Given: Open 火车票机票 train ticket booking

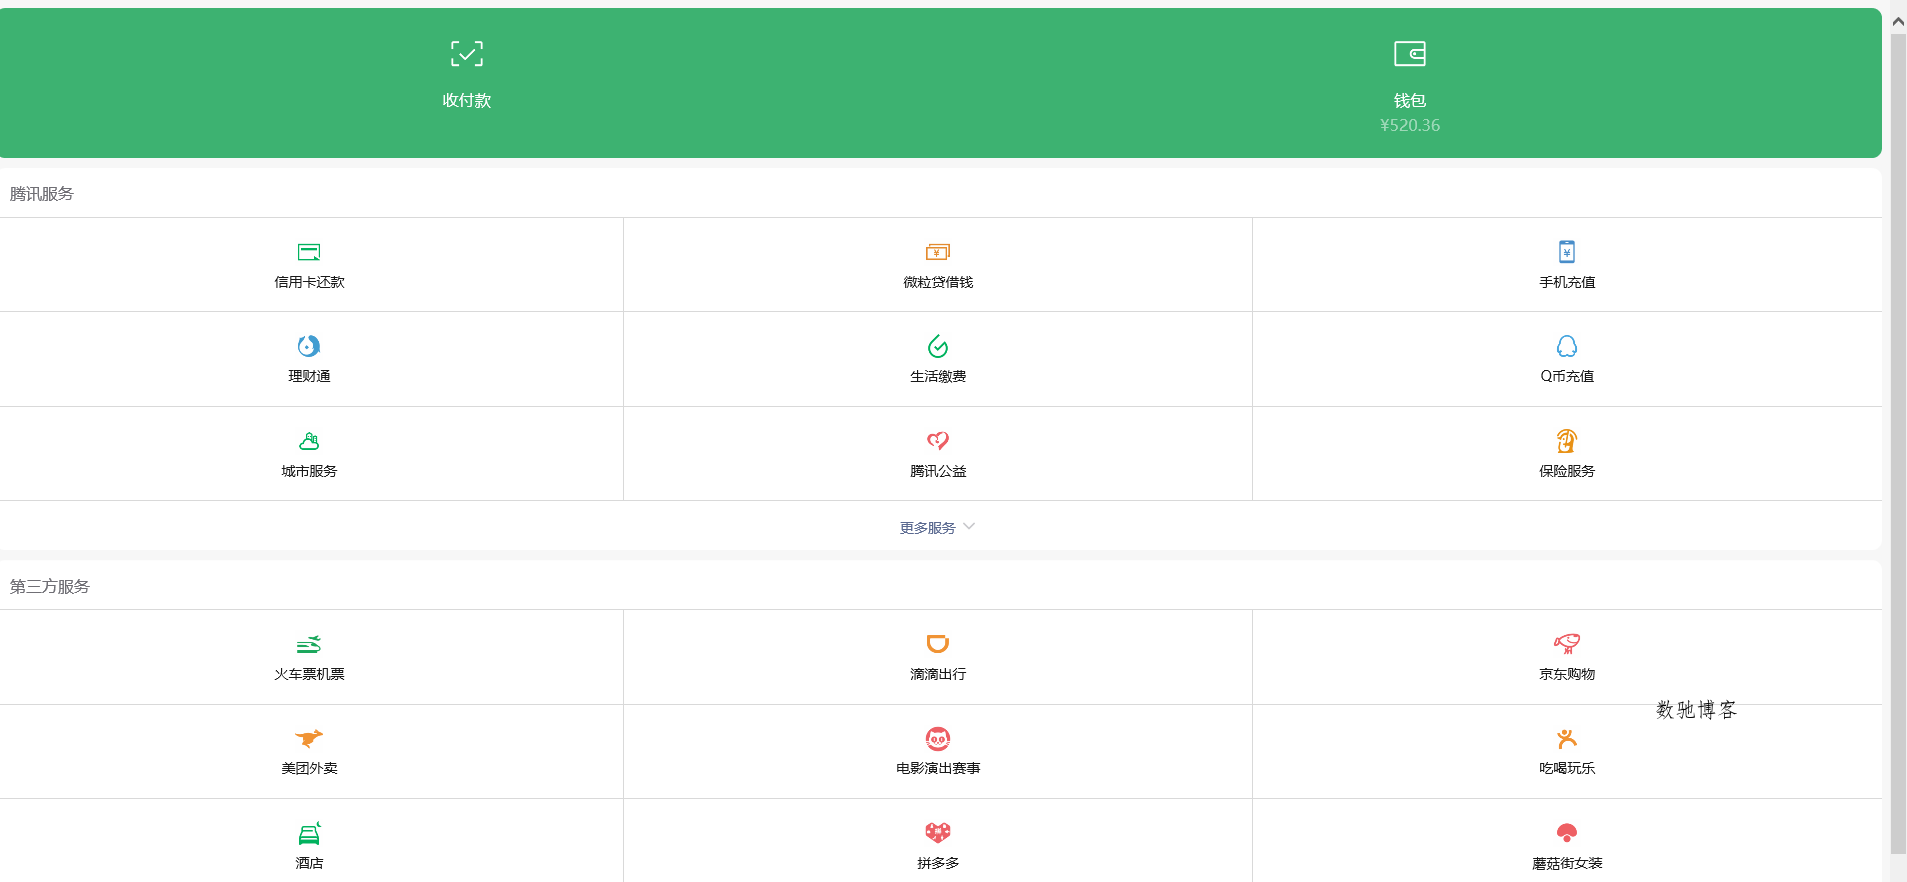Looking at the screenshot, I should [309, 644].
